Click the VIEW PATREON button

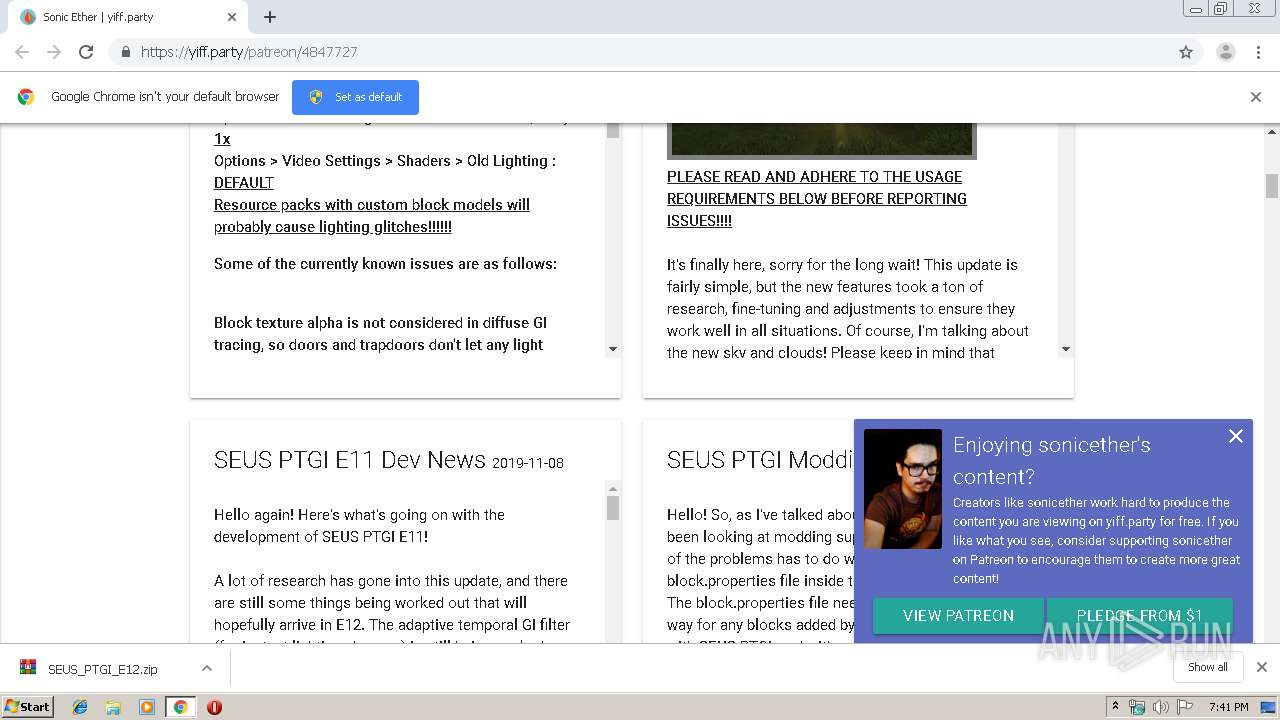958,616
